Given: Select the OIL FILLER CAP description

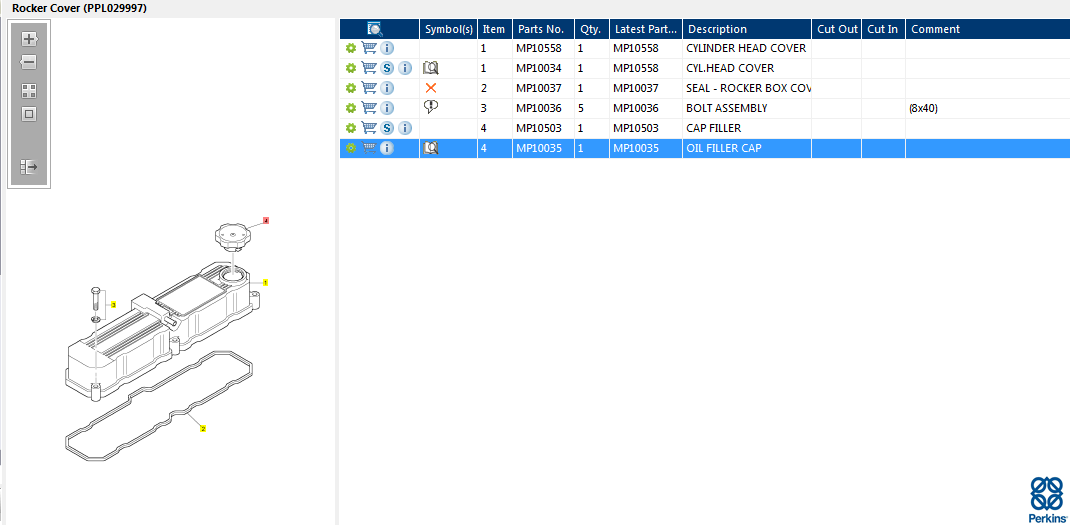Looking at the screenshot, I should click(723, 147).
